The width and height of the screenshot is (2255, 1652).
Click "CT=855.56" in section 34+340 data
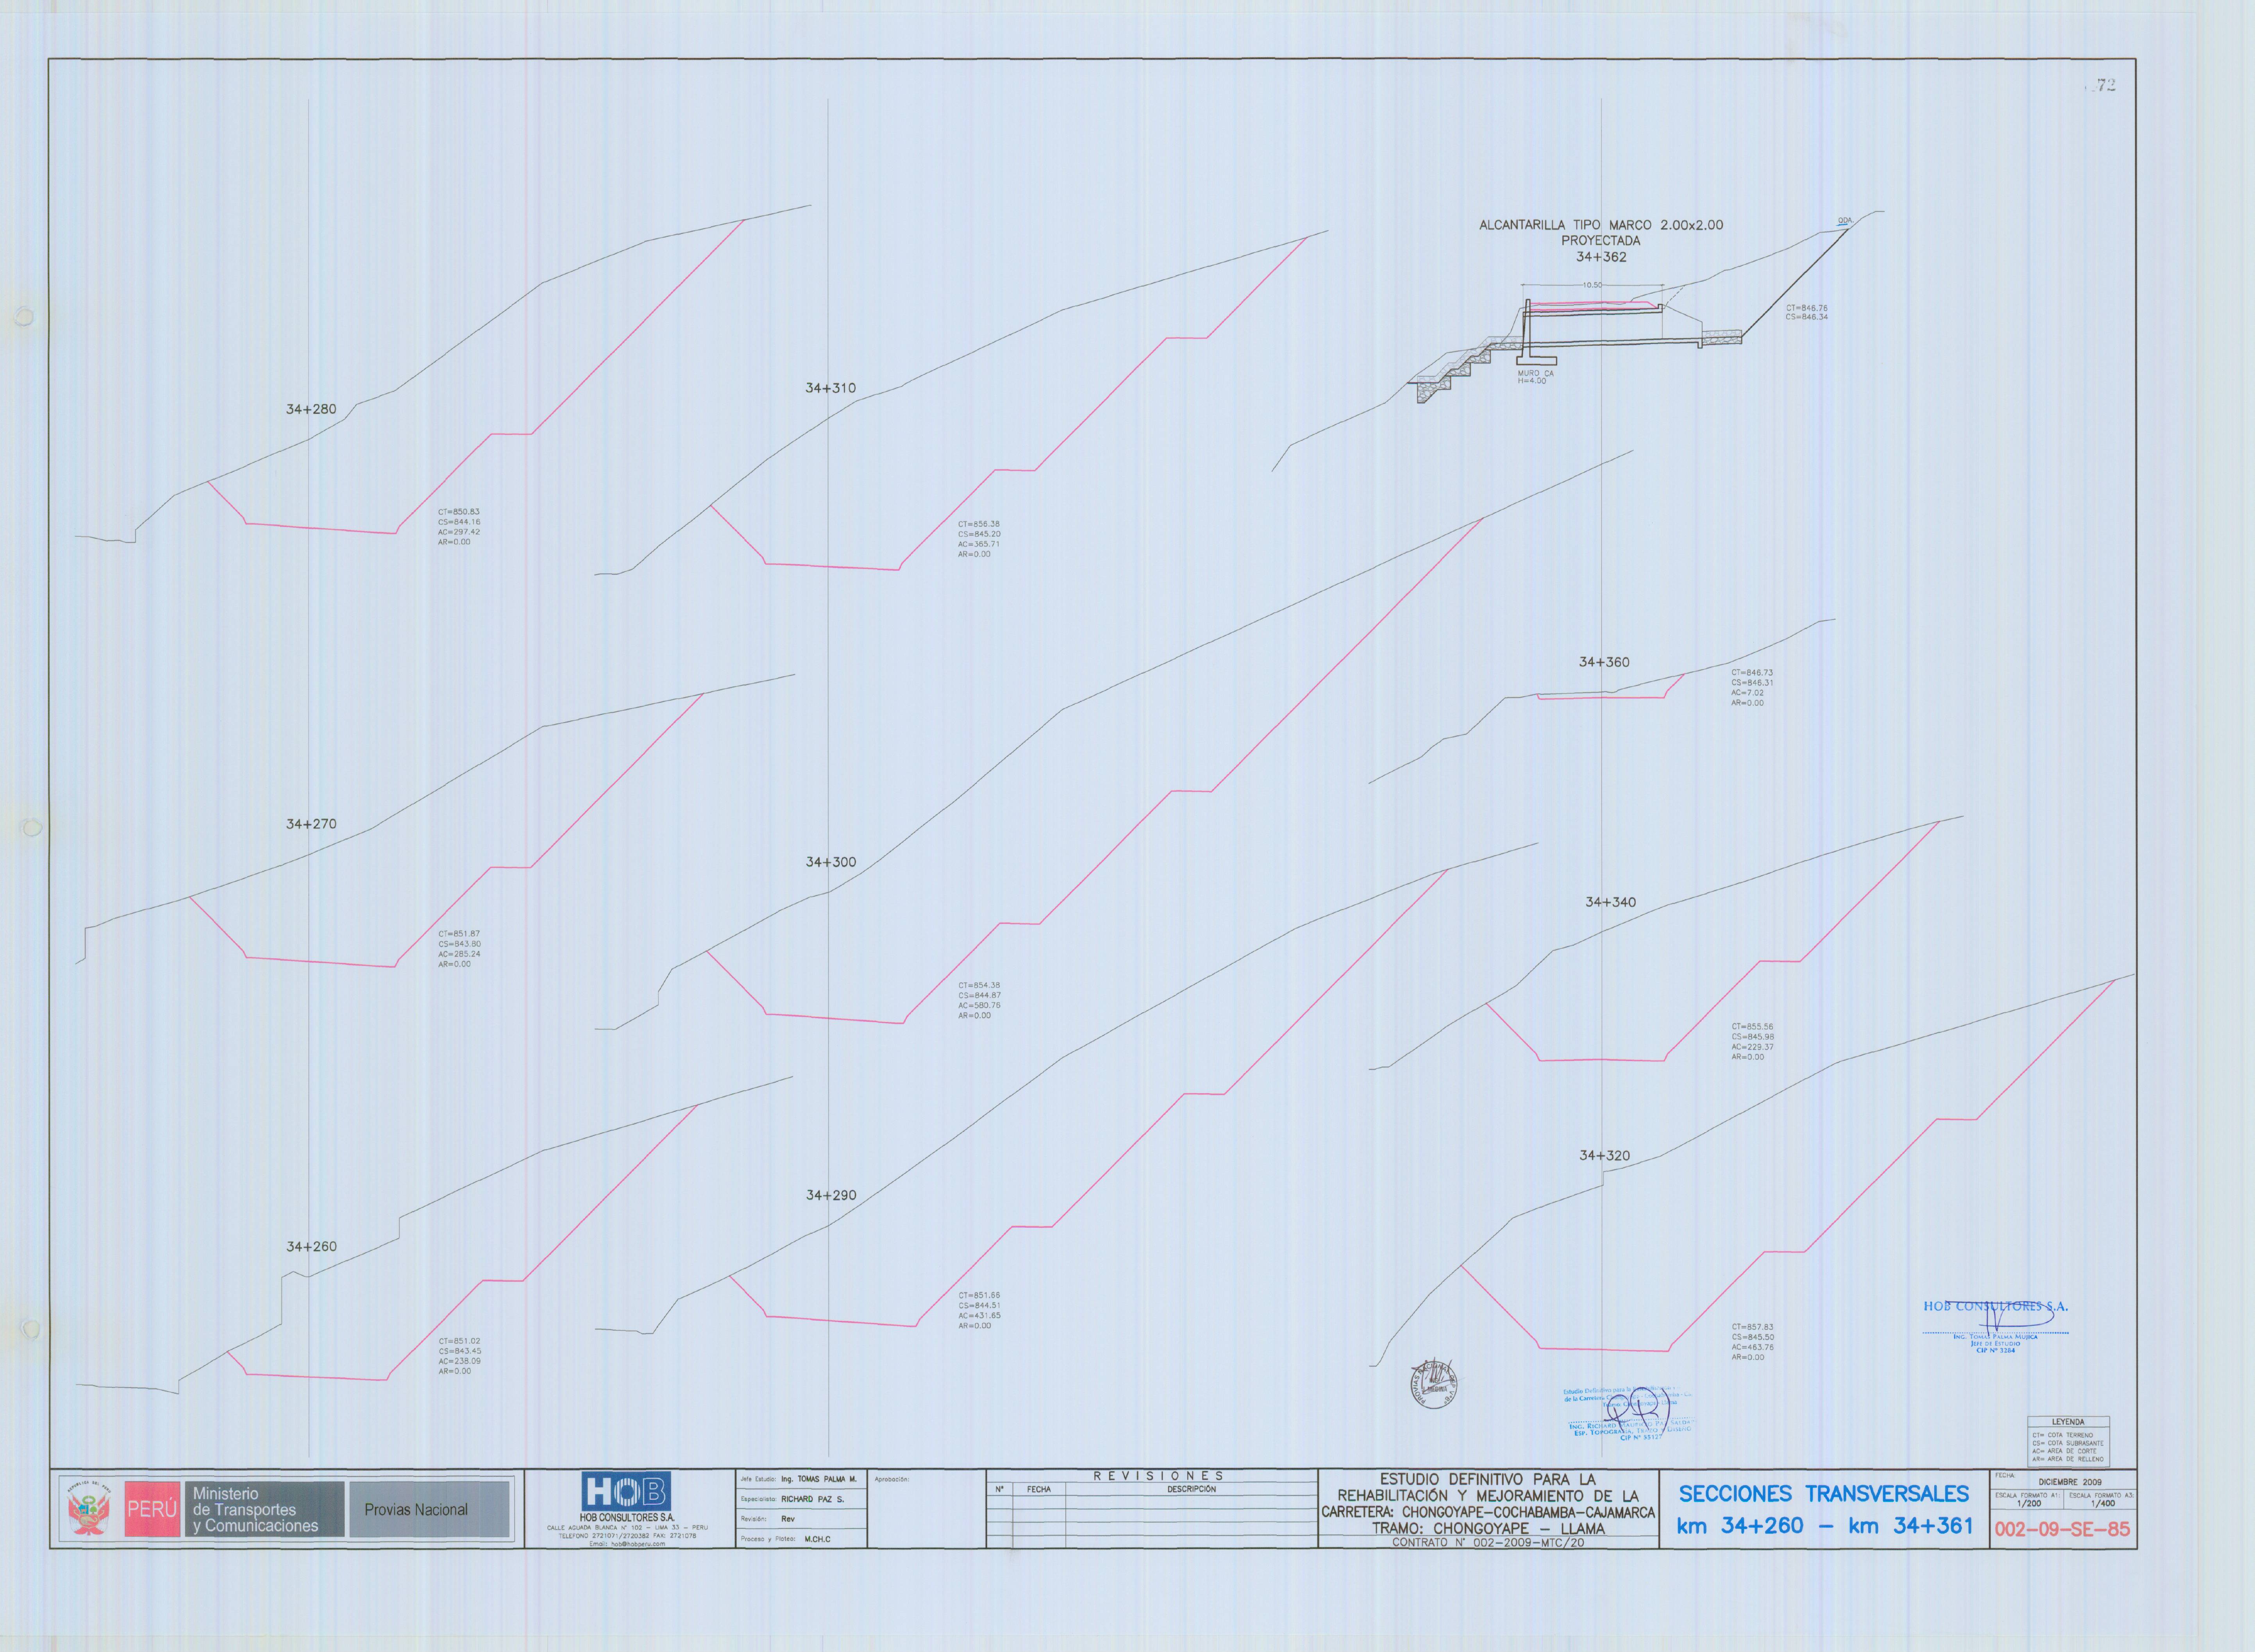[x=1752, y=1027]
